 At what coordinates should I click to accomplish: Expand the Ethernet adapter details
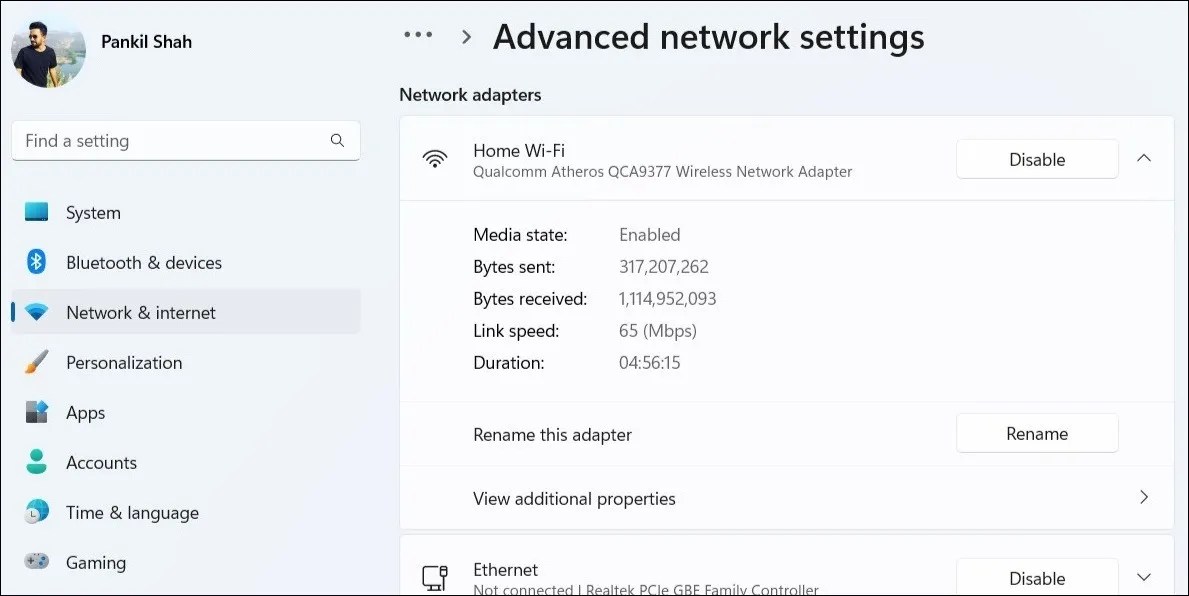tap(1143, 576)
